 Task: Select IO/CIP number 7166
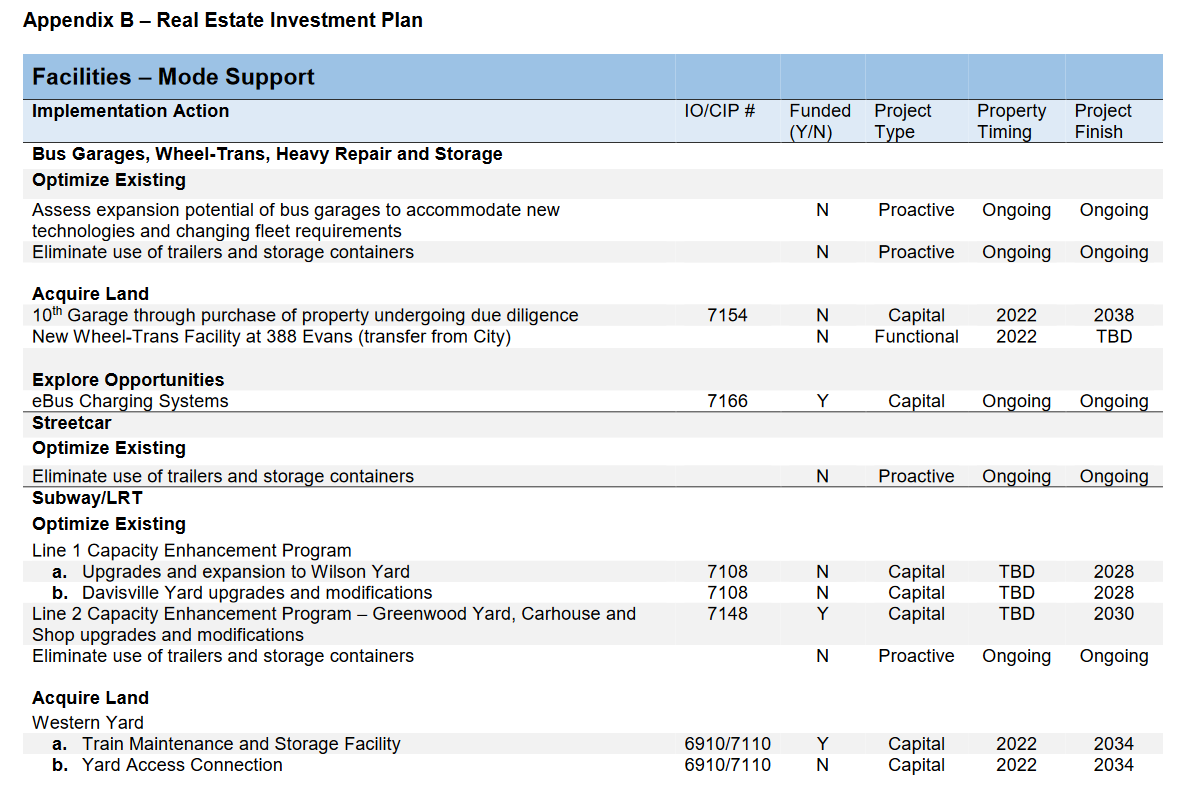(726, 401)
